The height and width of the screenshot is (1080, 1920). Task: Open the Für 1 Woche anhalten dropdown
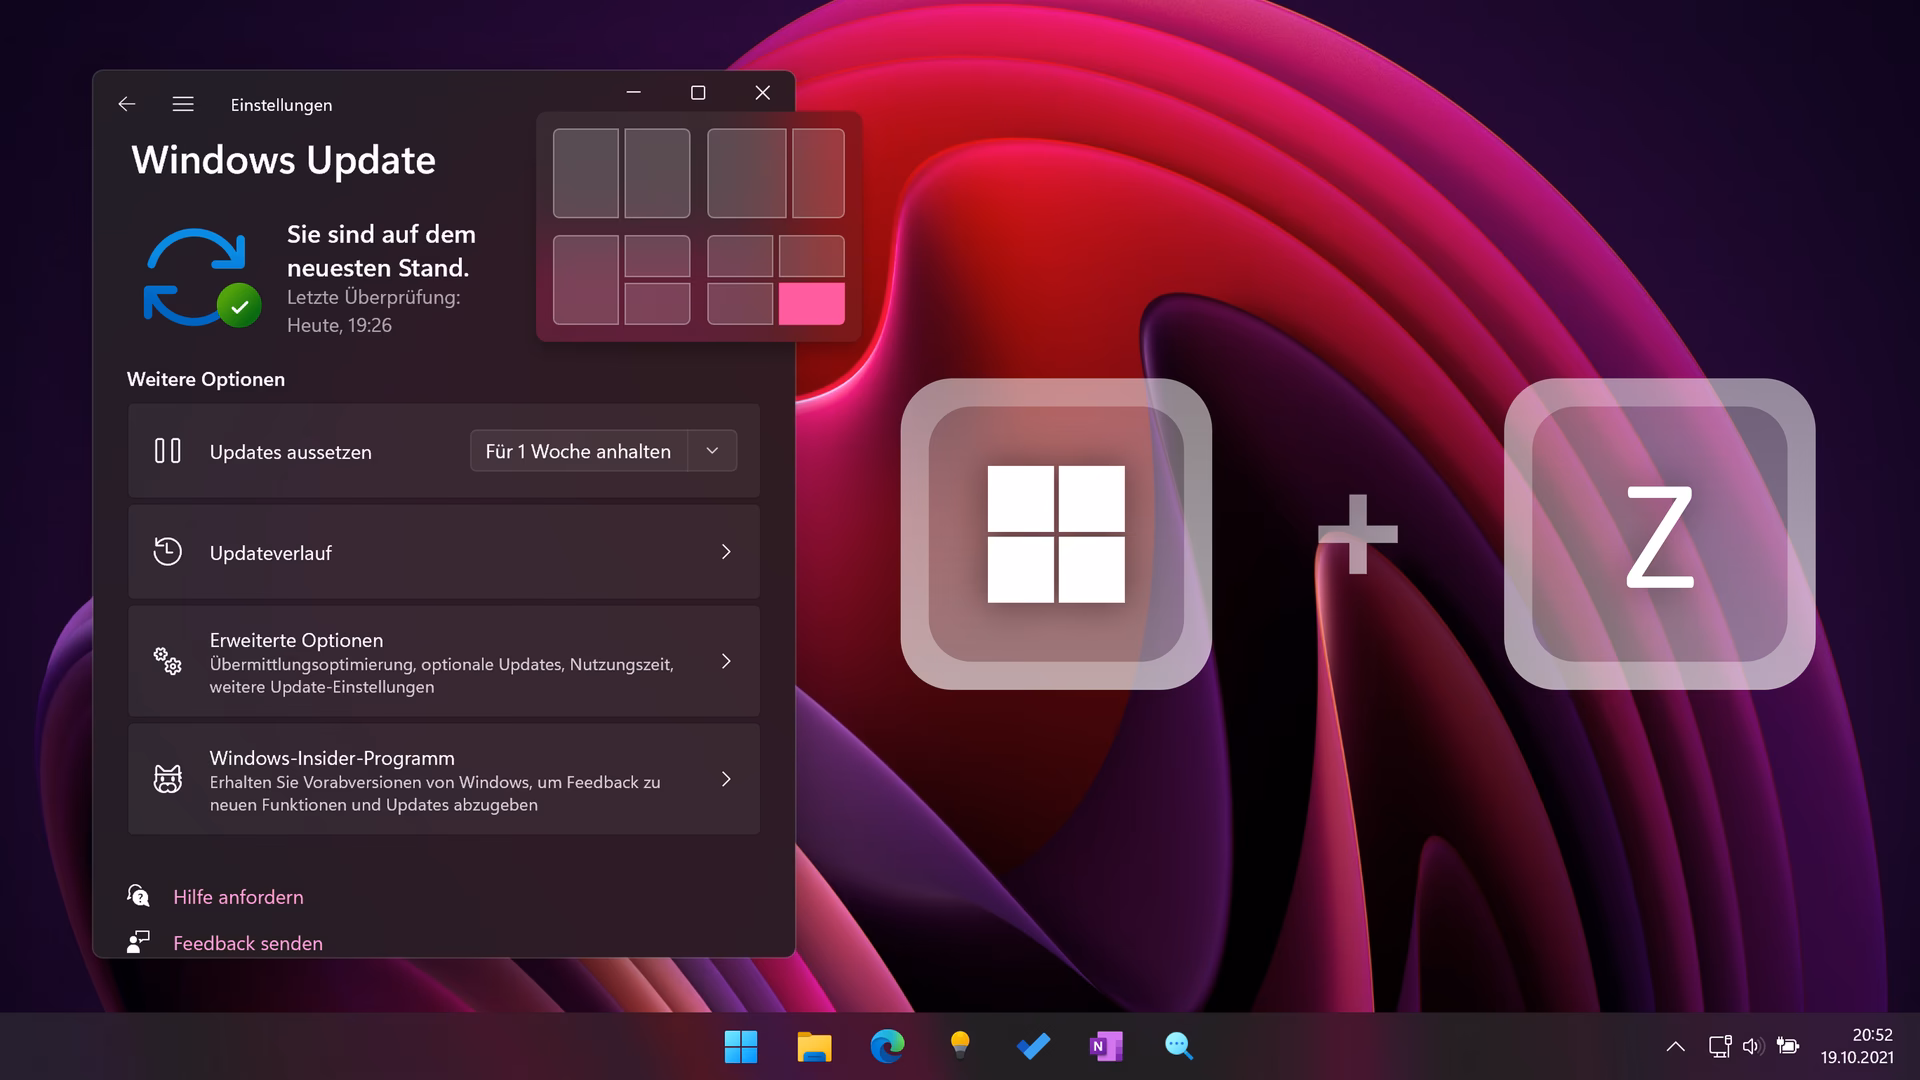[712, 451]
